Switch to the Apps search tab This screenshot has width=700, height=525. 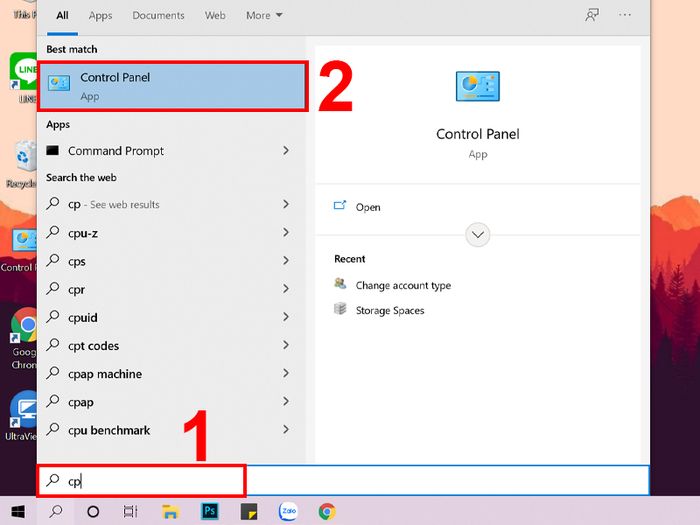tap(100, 16)
